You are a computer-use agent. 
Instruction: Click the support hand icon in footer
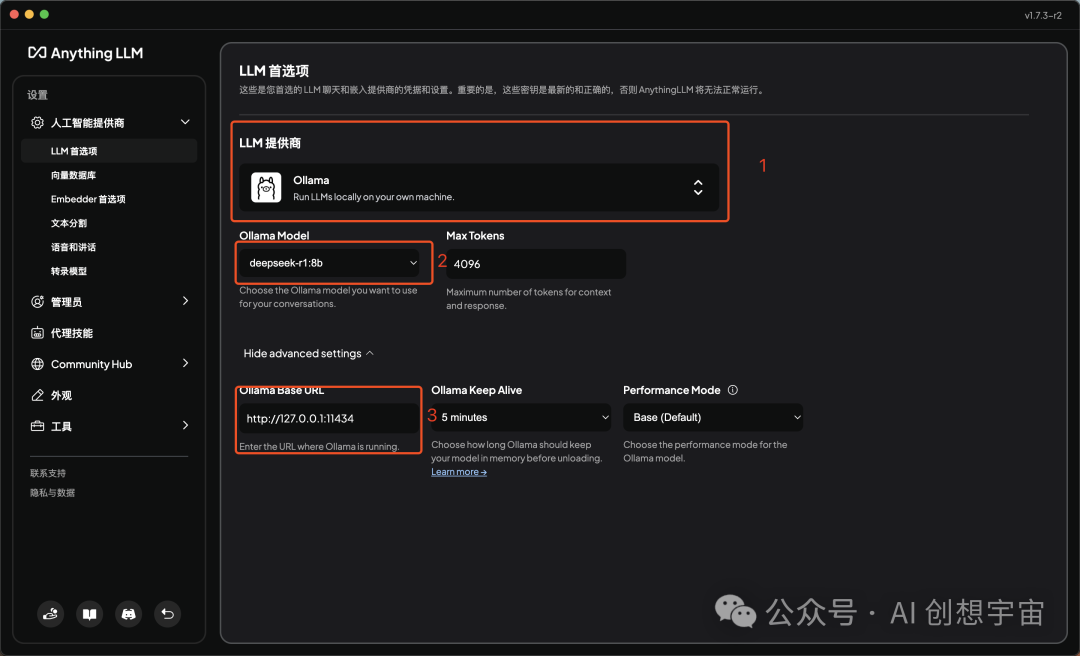tap(50, 614)
